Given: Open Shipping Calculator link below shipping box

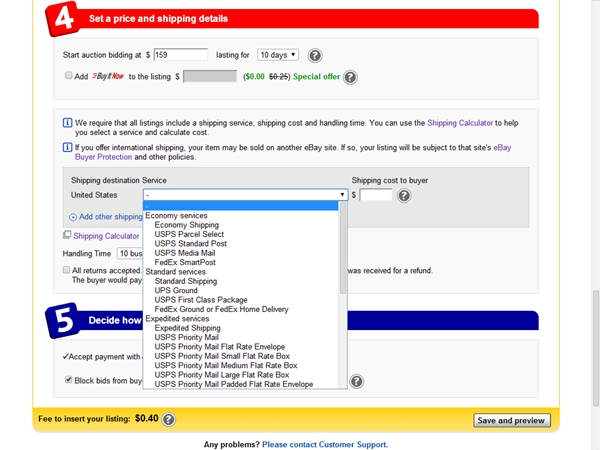Looking at the screenshot, I should coord(106,236).
